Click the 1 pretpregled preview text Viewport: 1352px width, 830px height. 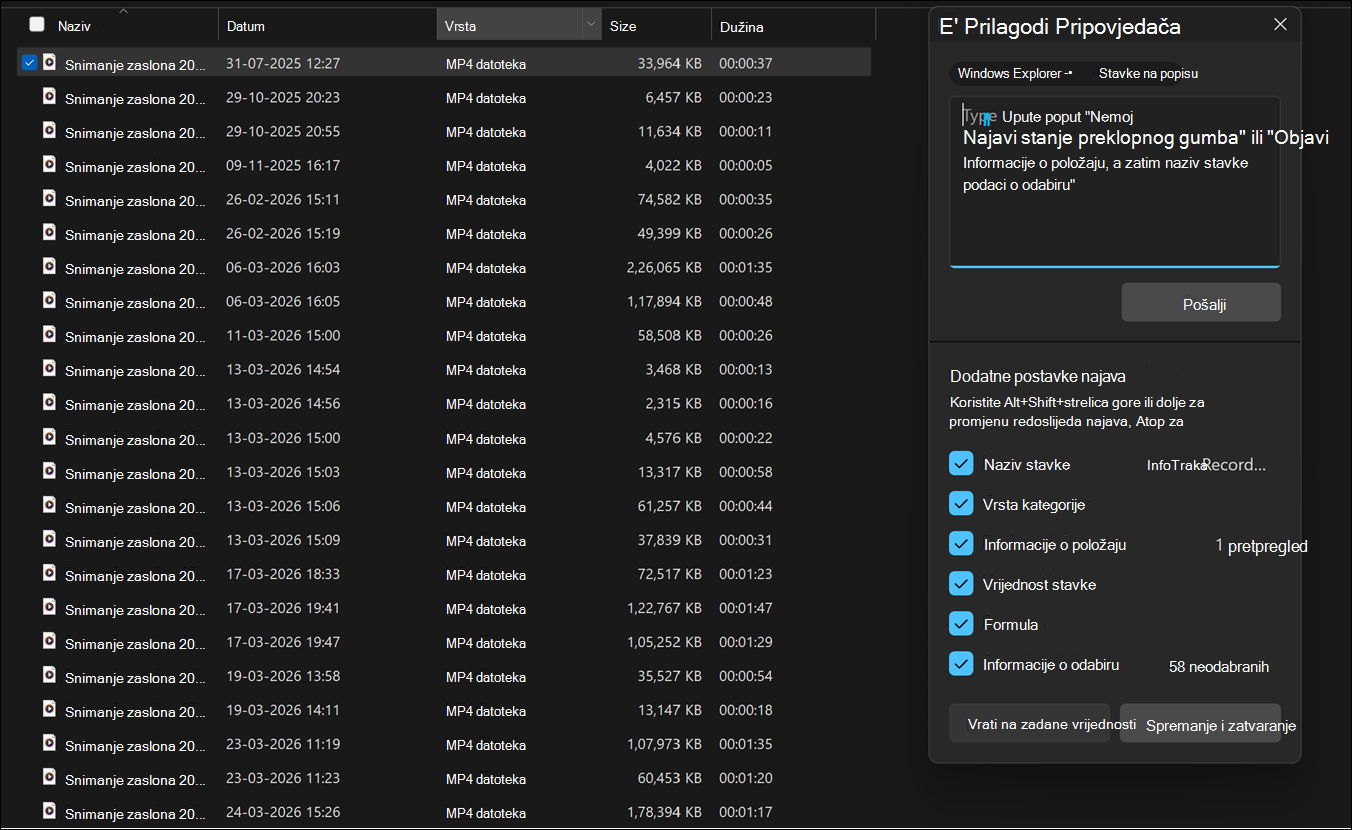point(1261,546)
